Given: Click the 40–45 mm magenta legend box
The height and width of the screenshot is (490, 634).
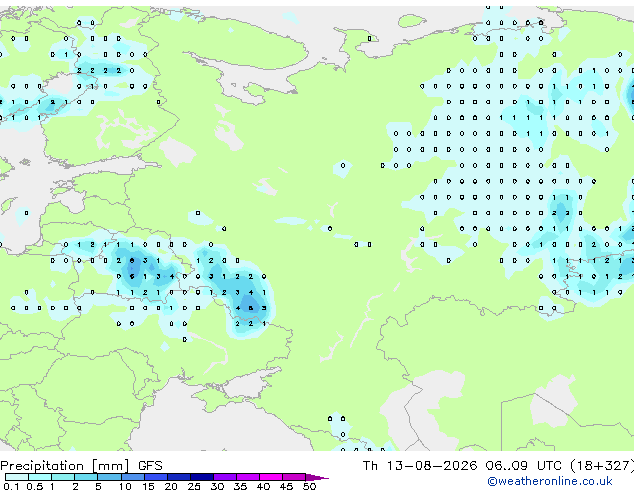Looking at the screenshot, I should pyautogui.click(x=271, y=477).
